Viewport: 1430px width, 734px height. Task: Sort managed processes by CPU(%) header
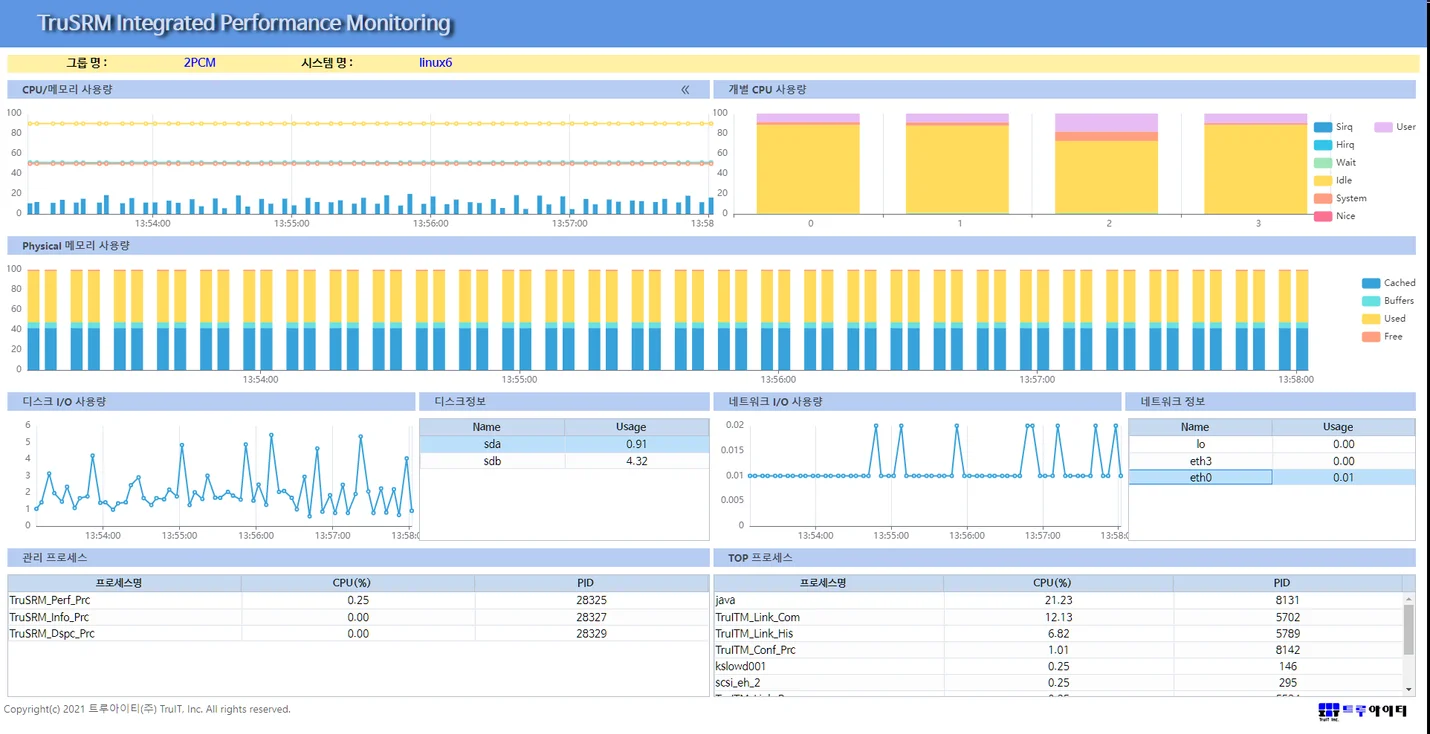pos(358,583)
